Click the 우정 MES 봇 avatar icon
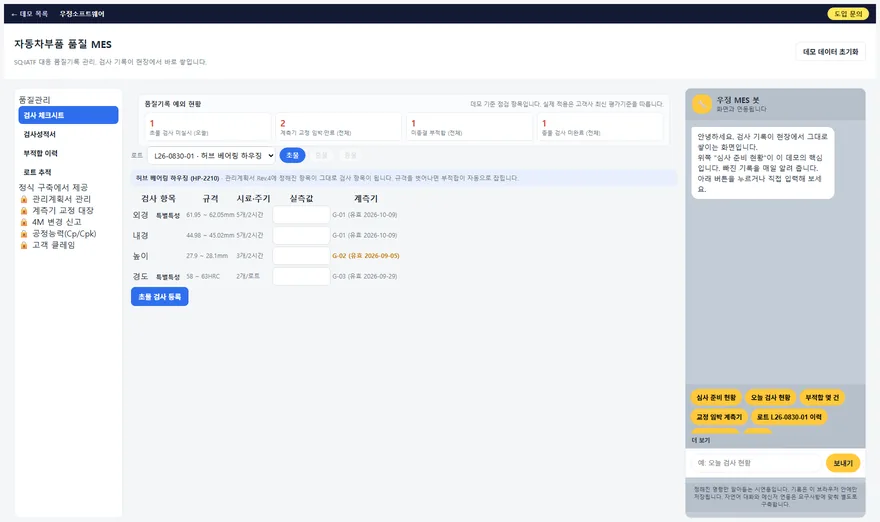Viewport: 880px width, 522px height. point(702,104)
